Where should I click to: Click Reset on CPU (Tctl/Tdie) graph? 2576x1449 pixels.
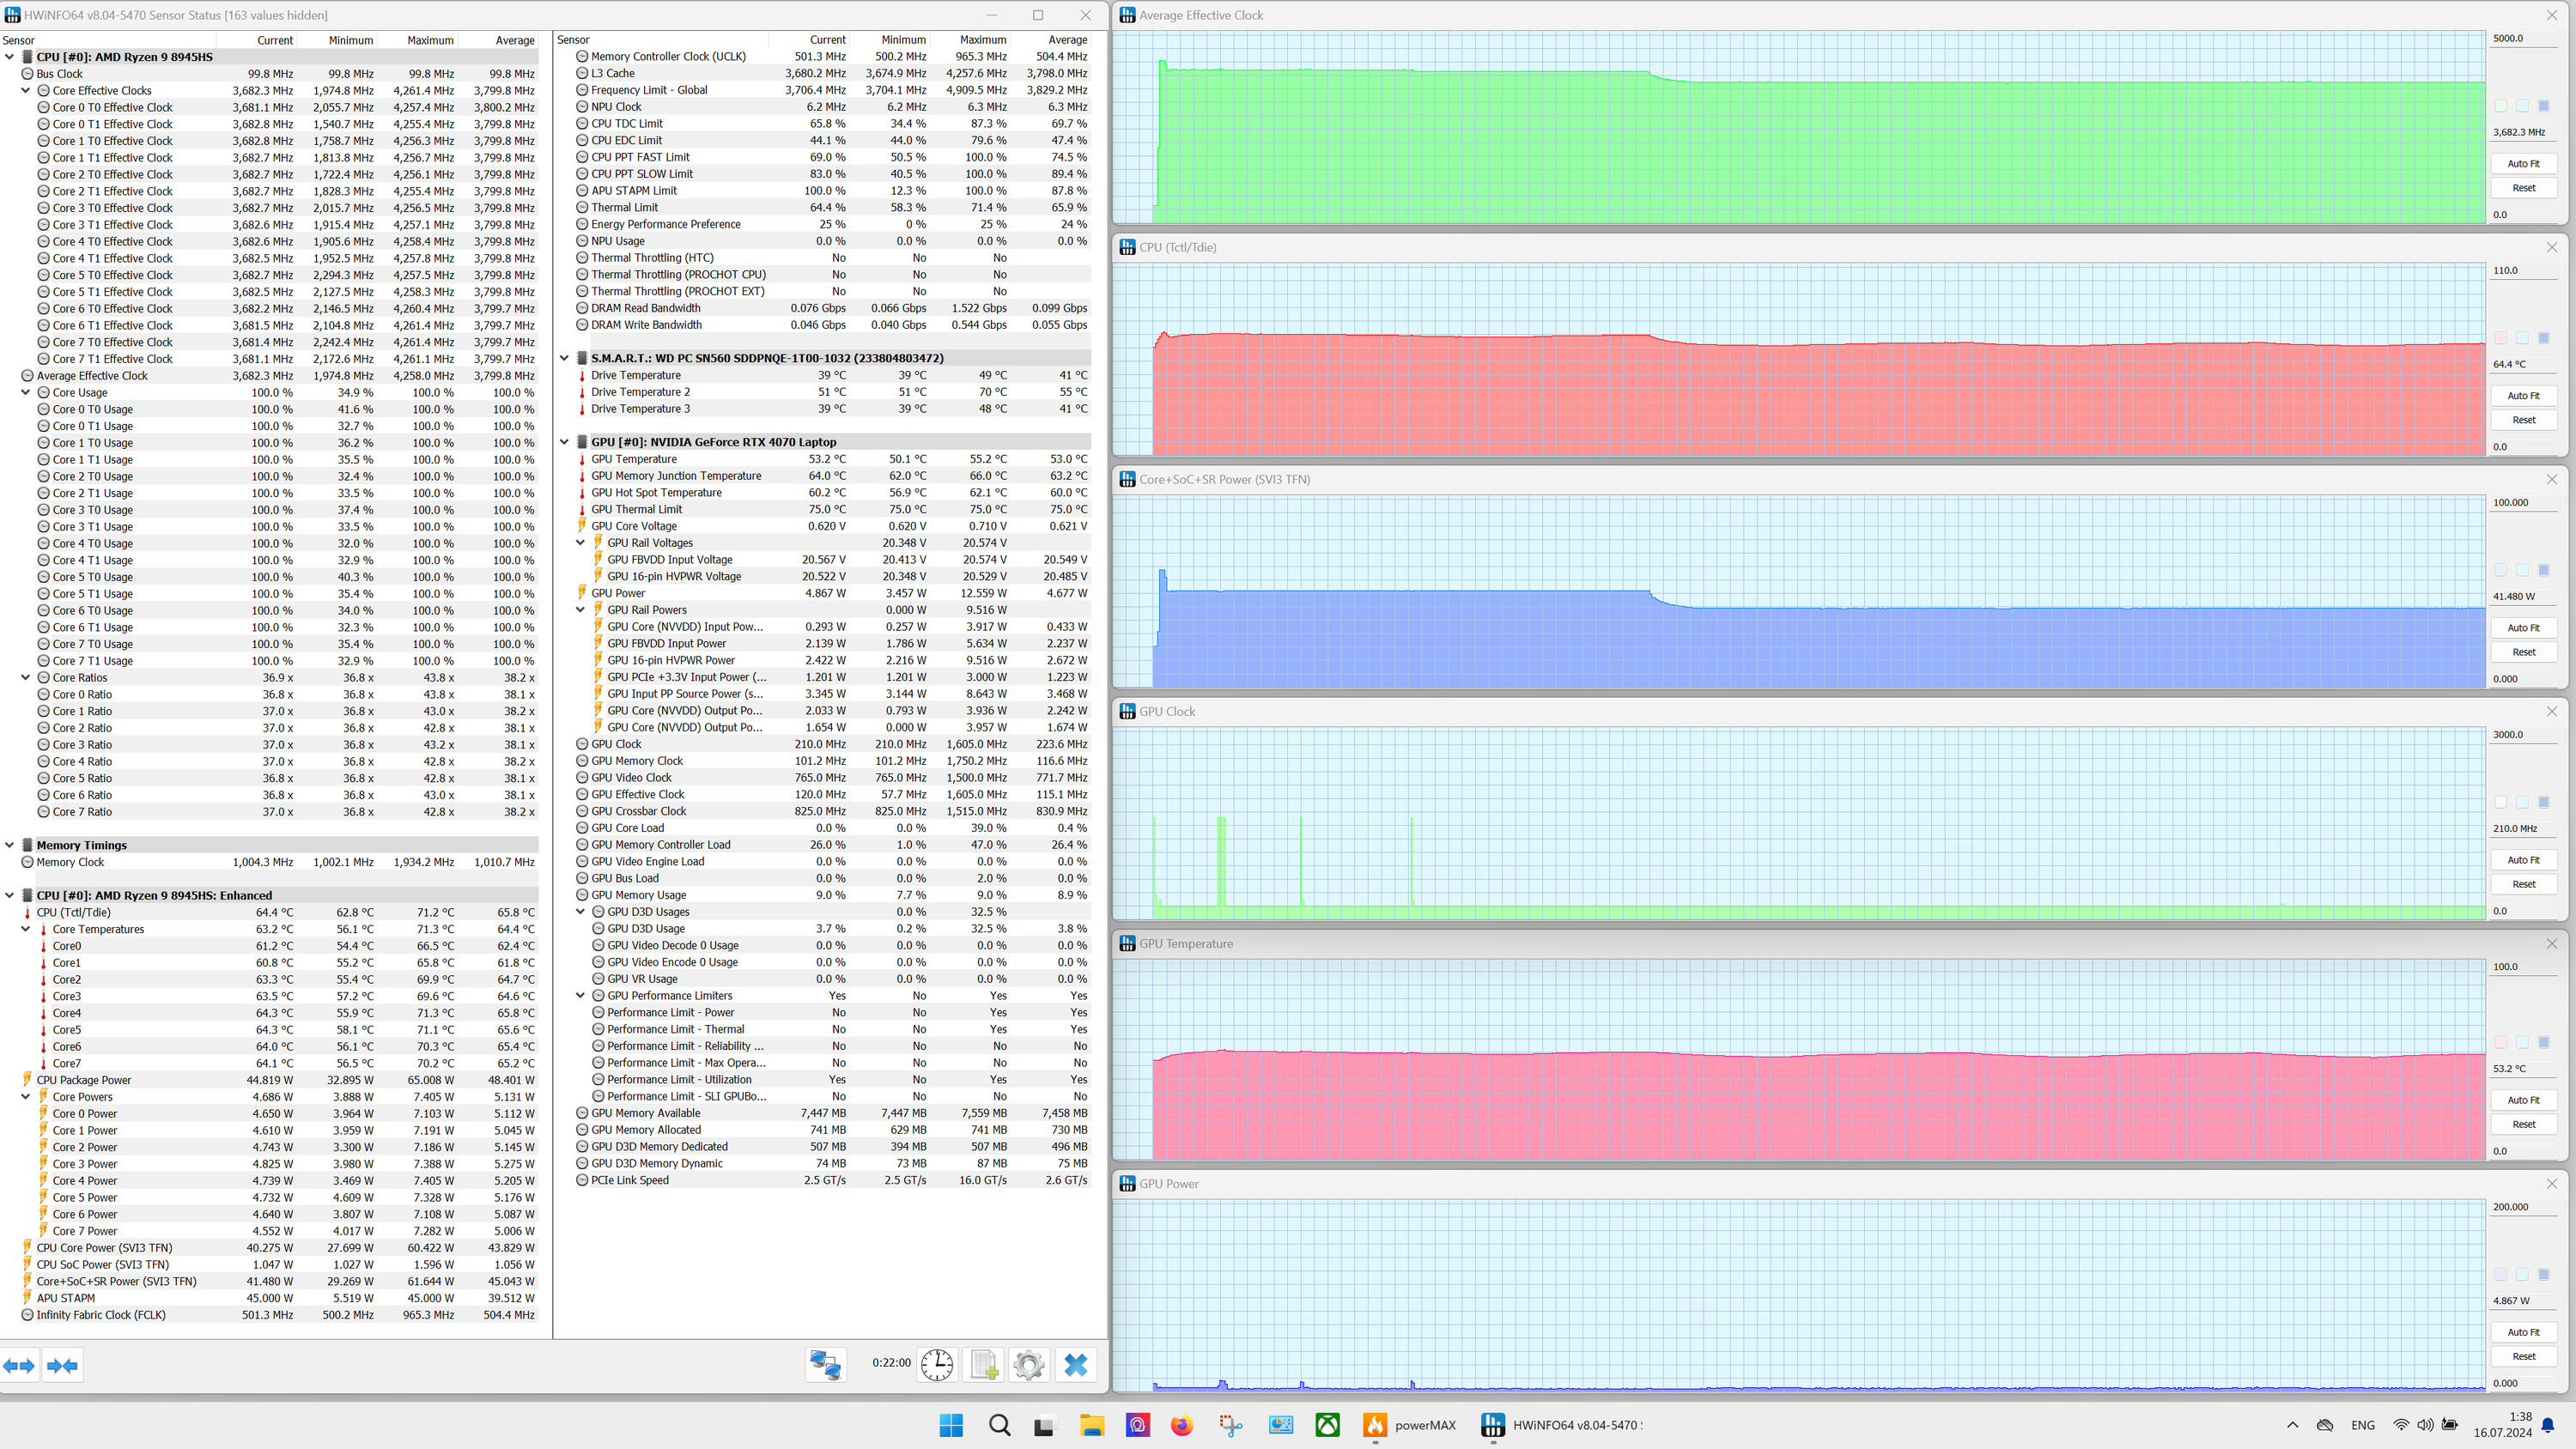pyautogui.click(x=2523, y=420)
